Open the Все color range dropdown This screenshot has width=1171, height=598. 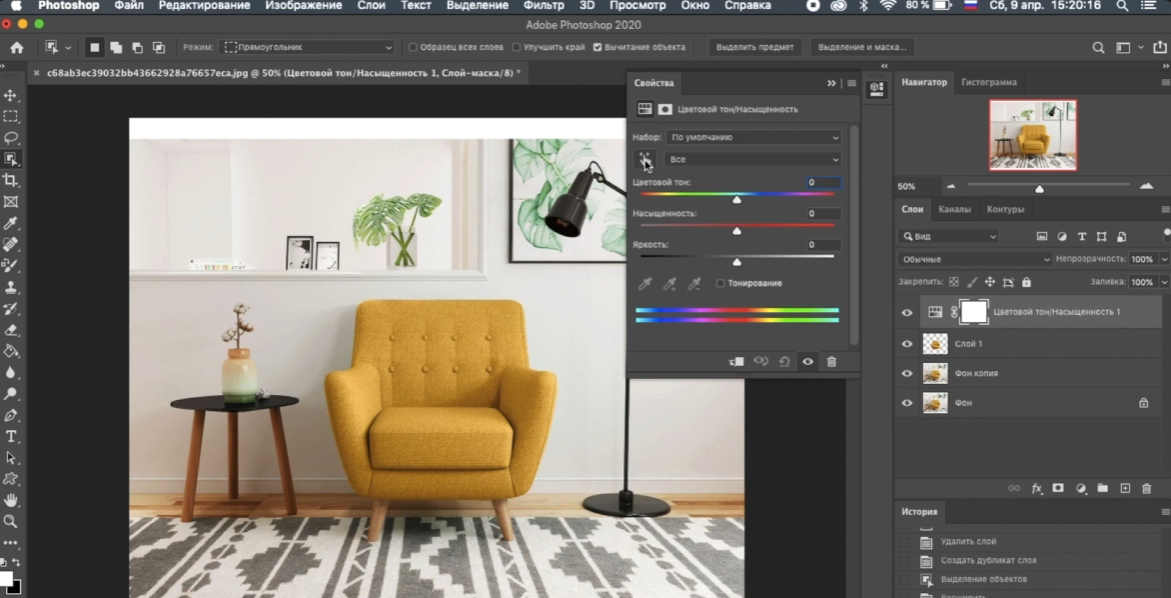tap(753, 159)
